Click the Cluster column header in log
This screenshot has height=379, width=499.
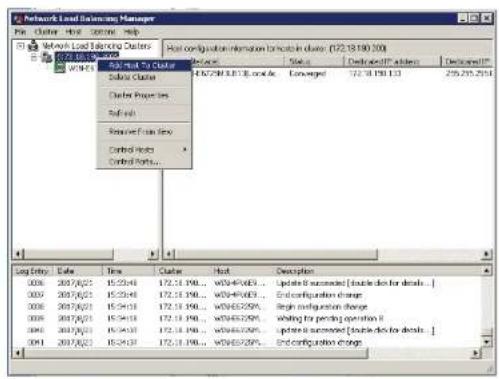point(183,271)
